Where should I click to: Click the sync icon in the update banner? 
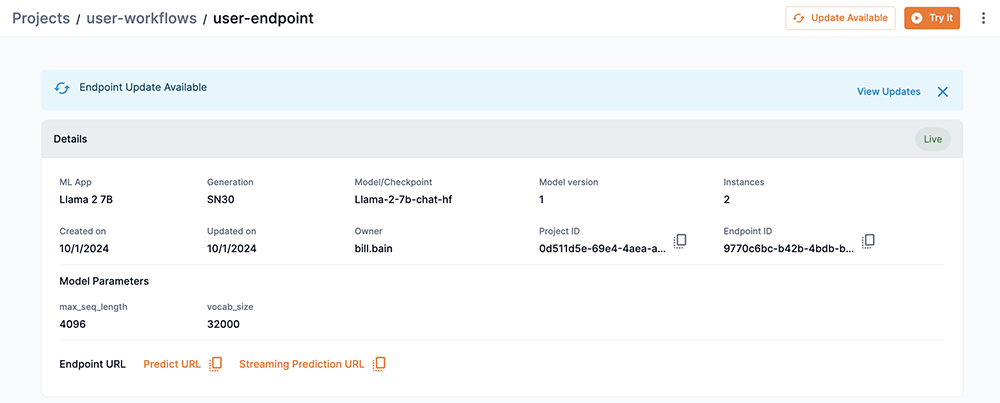(x=62, y=88)
